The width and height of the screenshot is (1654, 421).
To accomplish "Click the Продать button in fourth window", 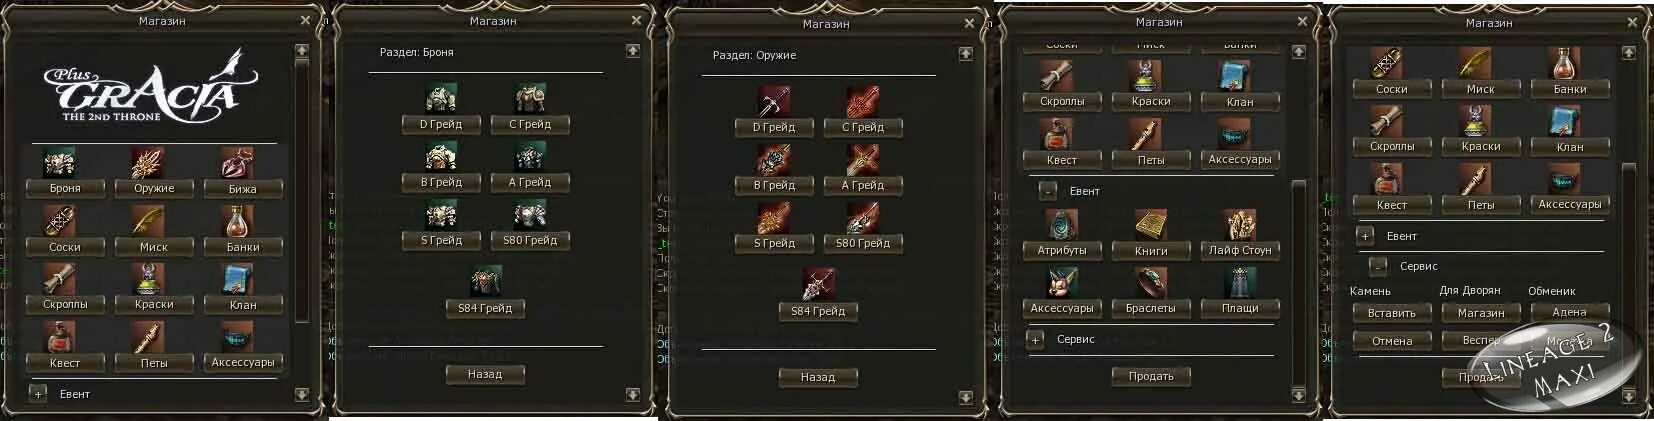I will pyautogui.click(x=1151, y=376).
